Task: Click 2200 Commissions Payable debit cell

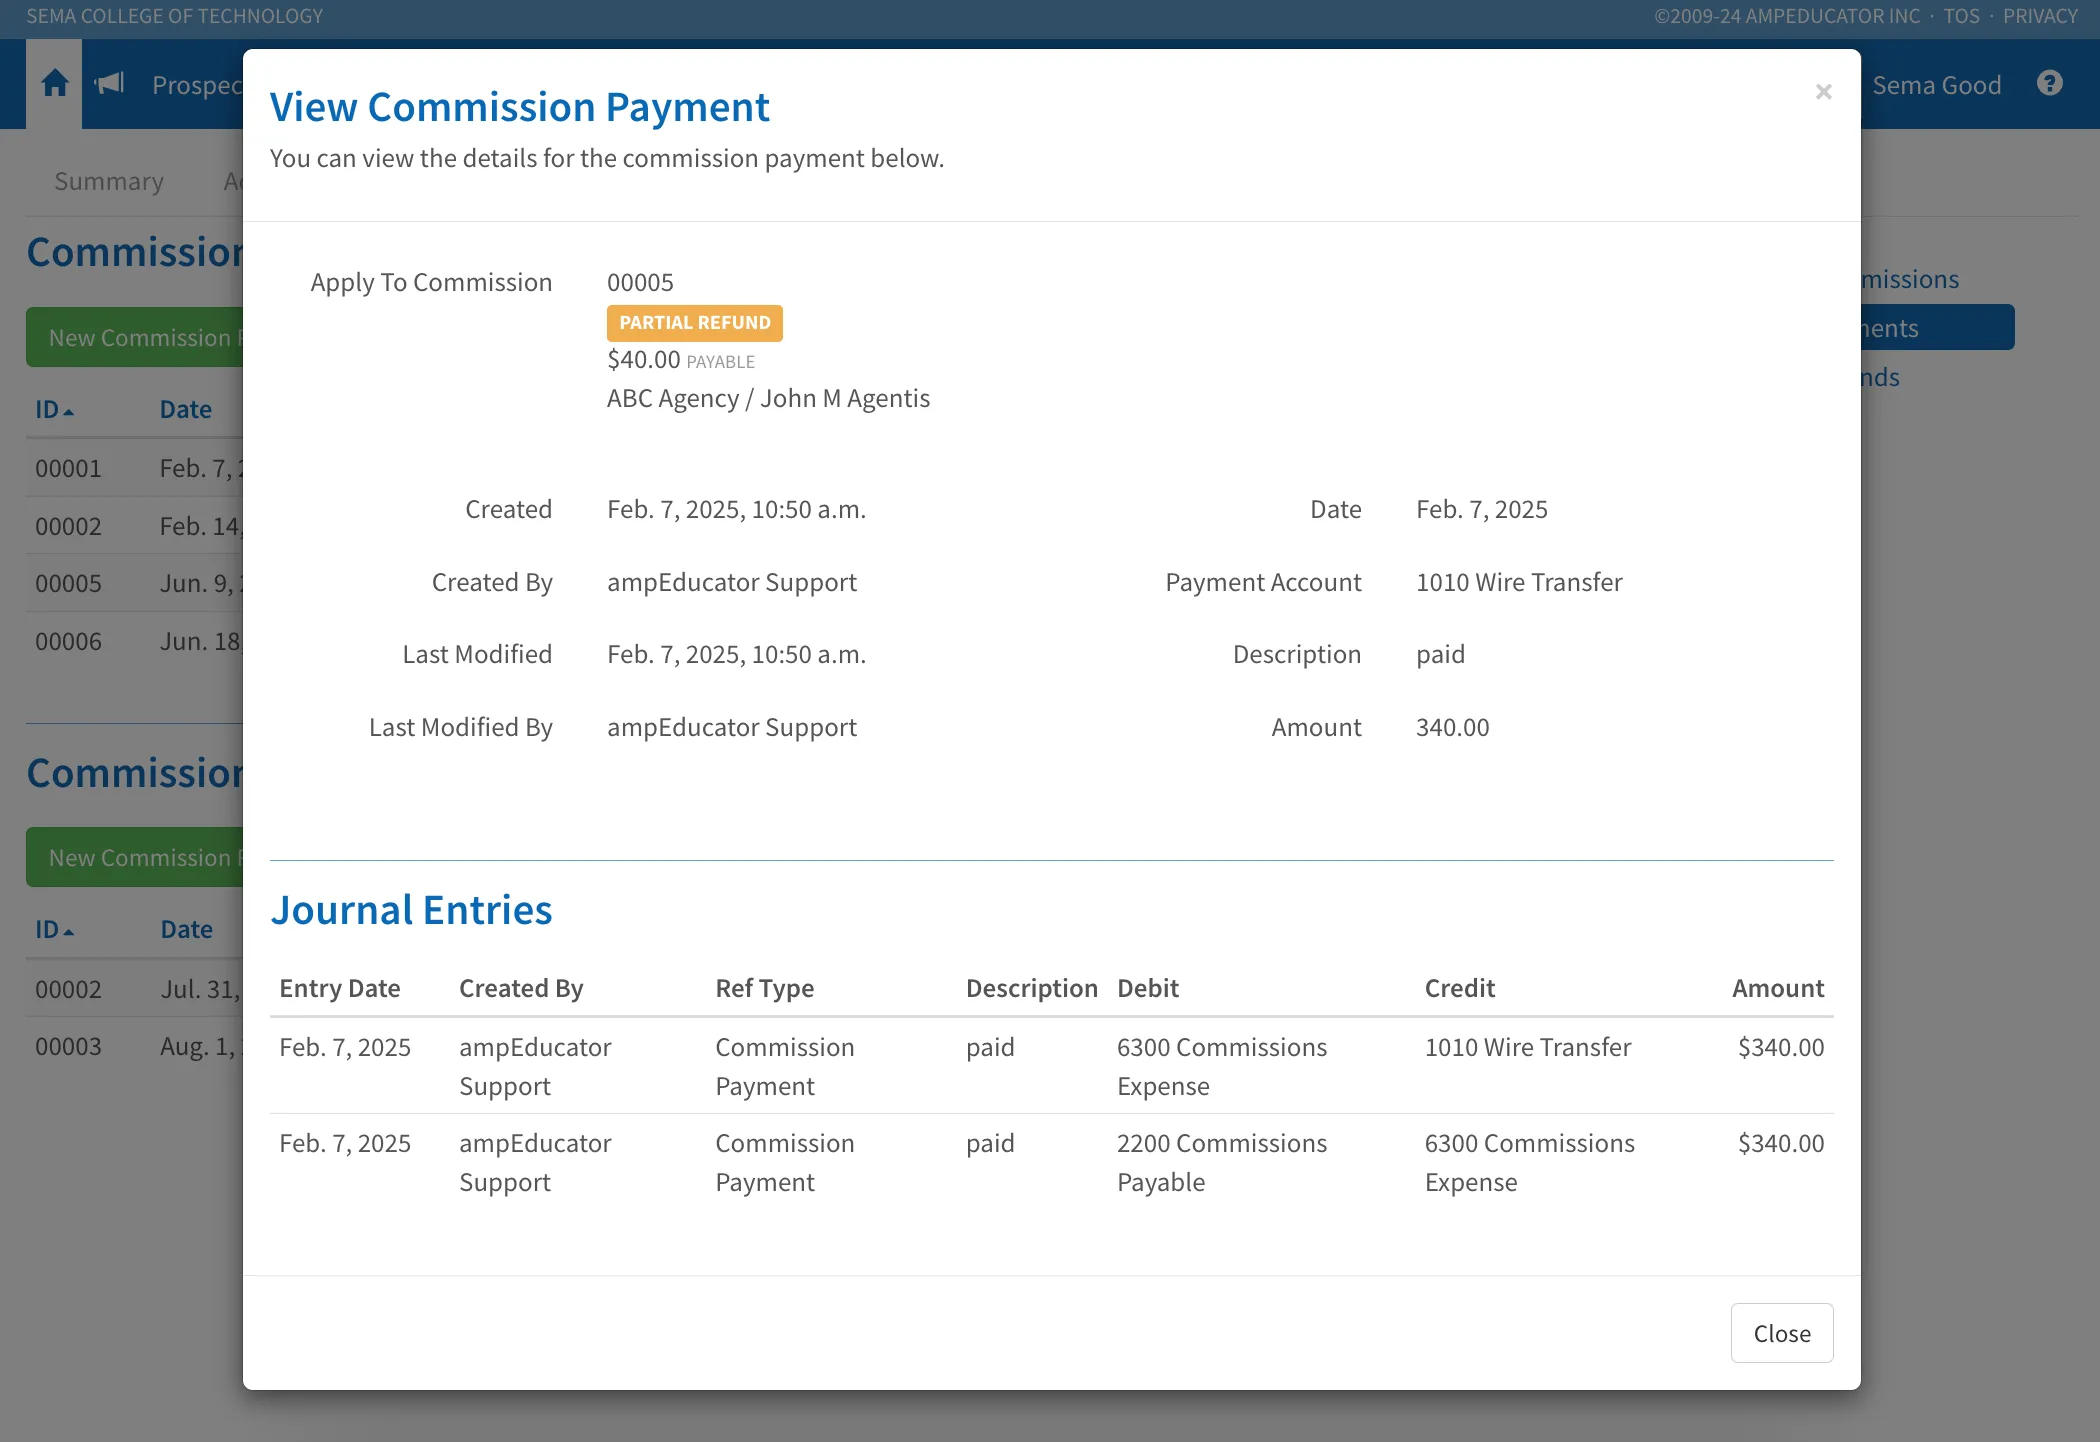Action: (x=1222, y=1162)
